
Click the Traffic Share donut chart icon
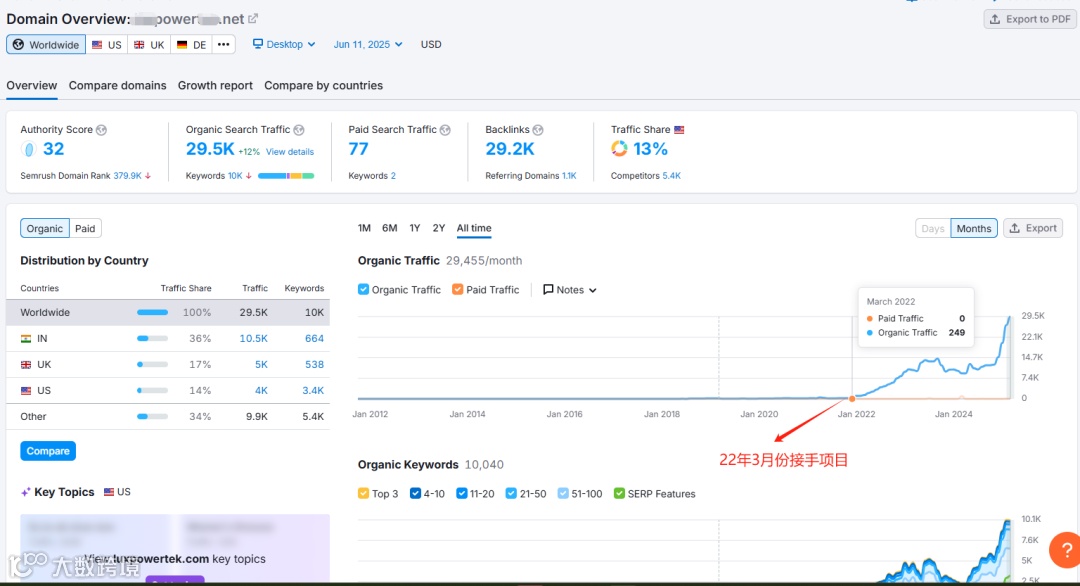[x=619, y=149]
